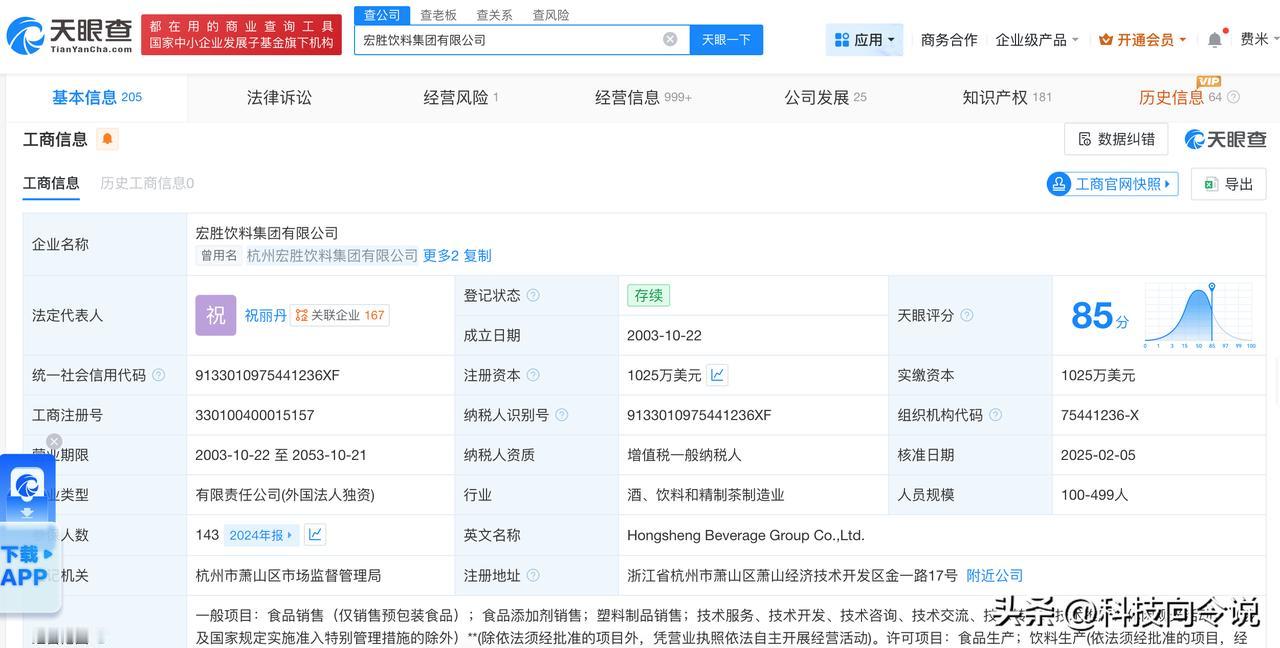
Task: Click the 天眼评分 distribution curve chart
Action: point(1200,316)
